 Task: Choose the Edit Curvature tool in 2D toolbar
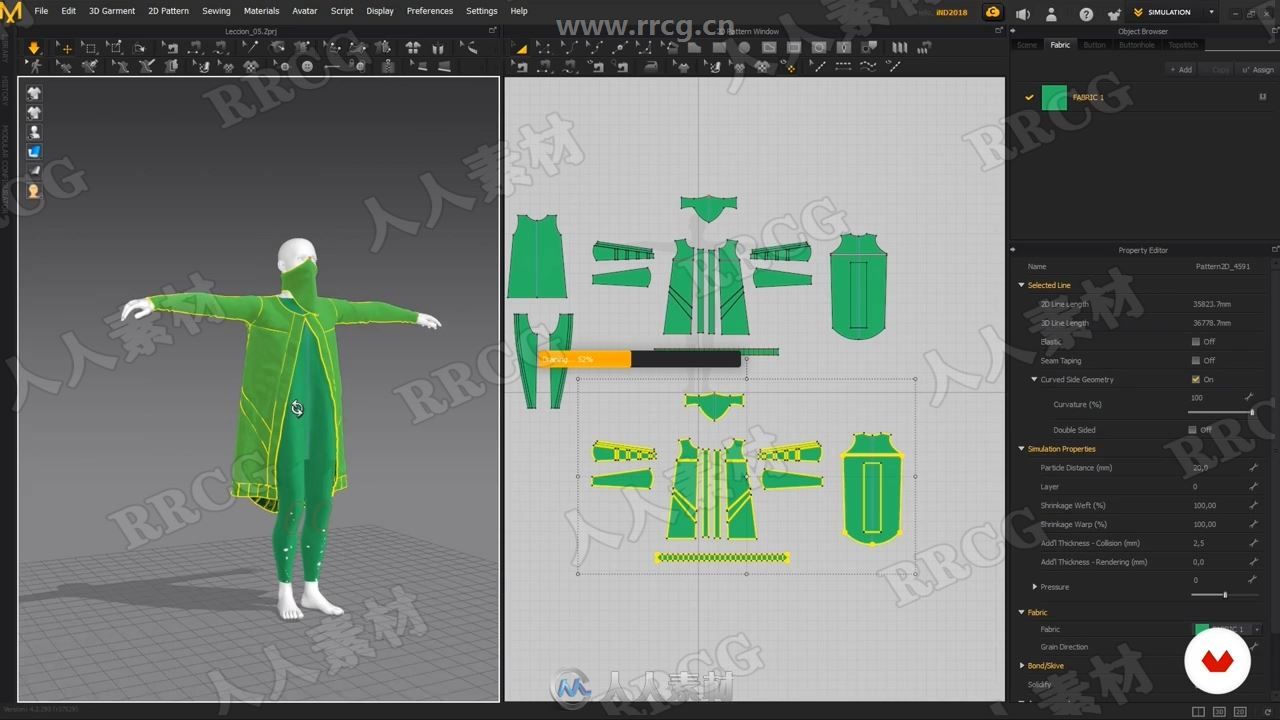click(x=570, y=48)
